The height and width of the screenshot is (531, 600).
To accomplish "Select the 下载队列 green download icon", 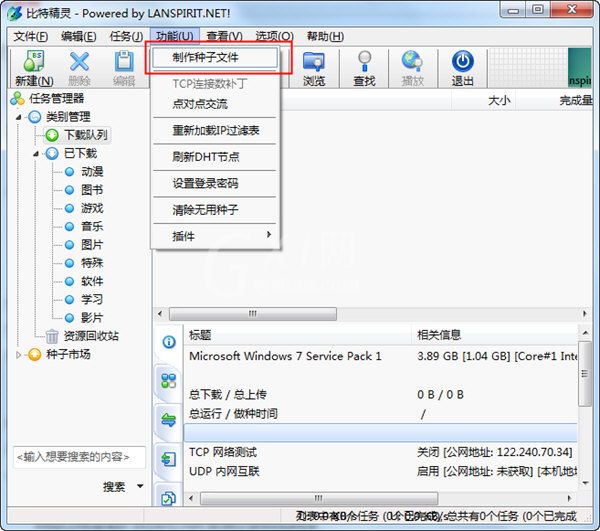I will (52, 135).
